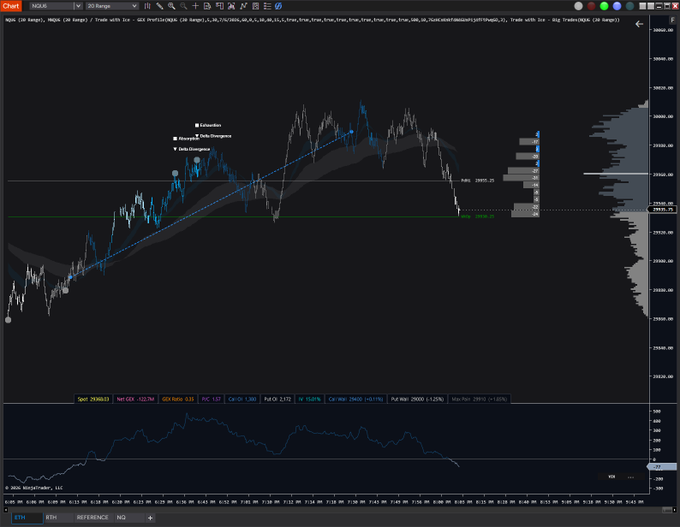Open the Data Series icon
Image resolution: width=680 pixels, height=527 pixels.
232,6
